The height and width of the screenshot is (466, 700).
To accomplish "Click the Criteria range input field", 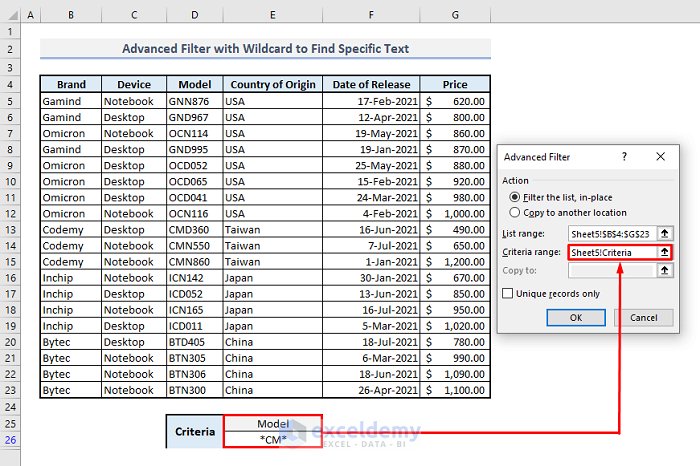I will tap(612, 252).
